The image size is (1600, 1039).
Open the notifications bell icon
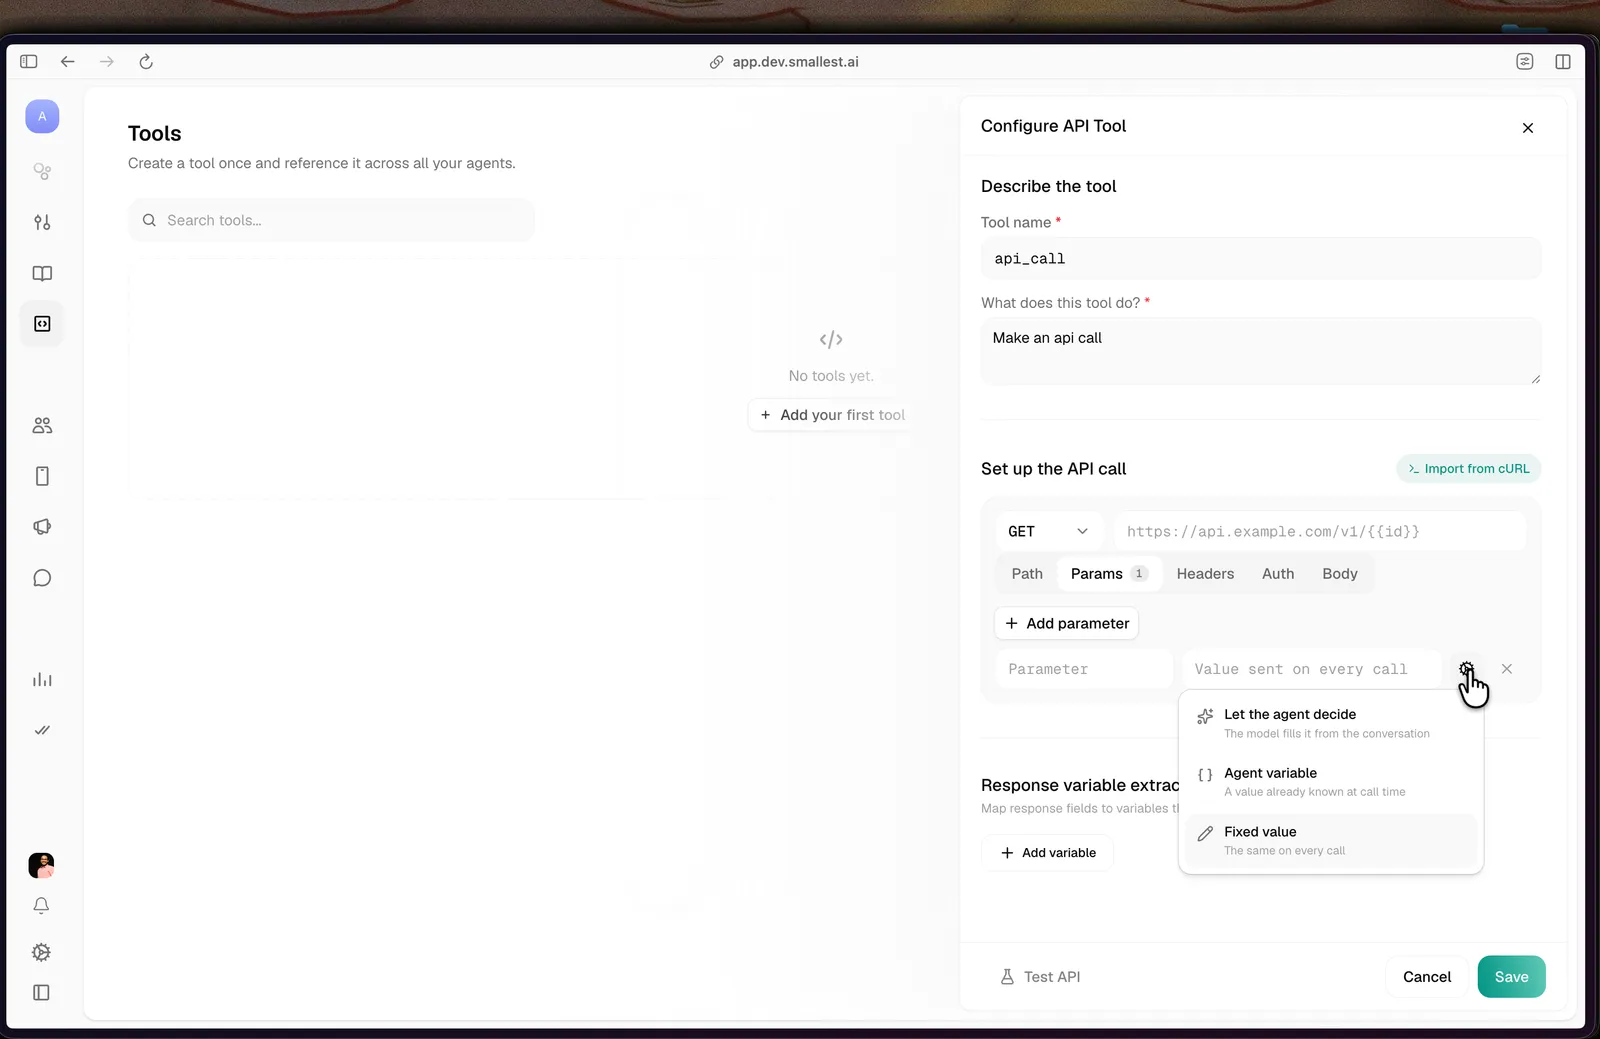pos(41,905)
